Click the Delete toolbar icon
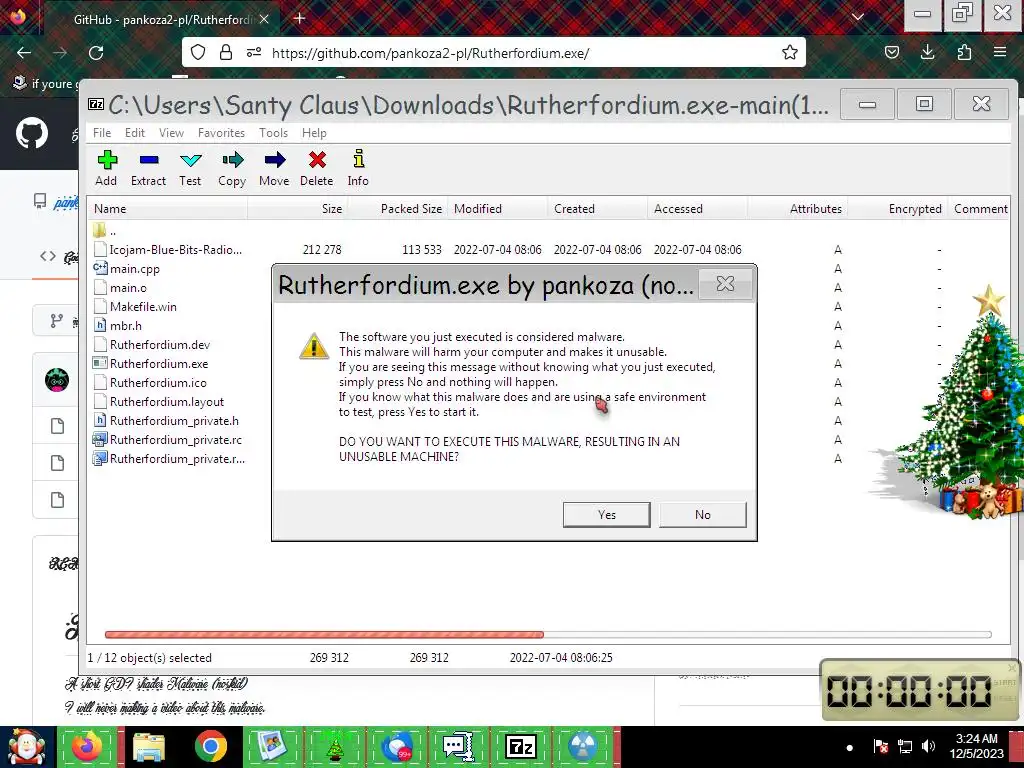Image resolution: width=1024 pixels, height=768 pixels. tap(317, 168)
